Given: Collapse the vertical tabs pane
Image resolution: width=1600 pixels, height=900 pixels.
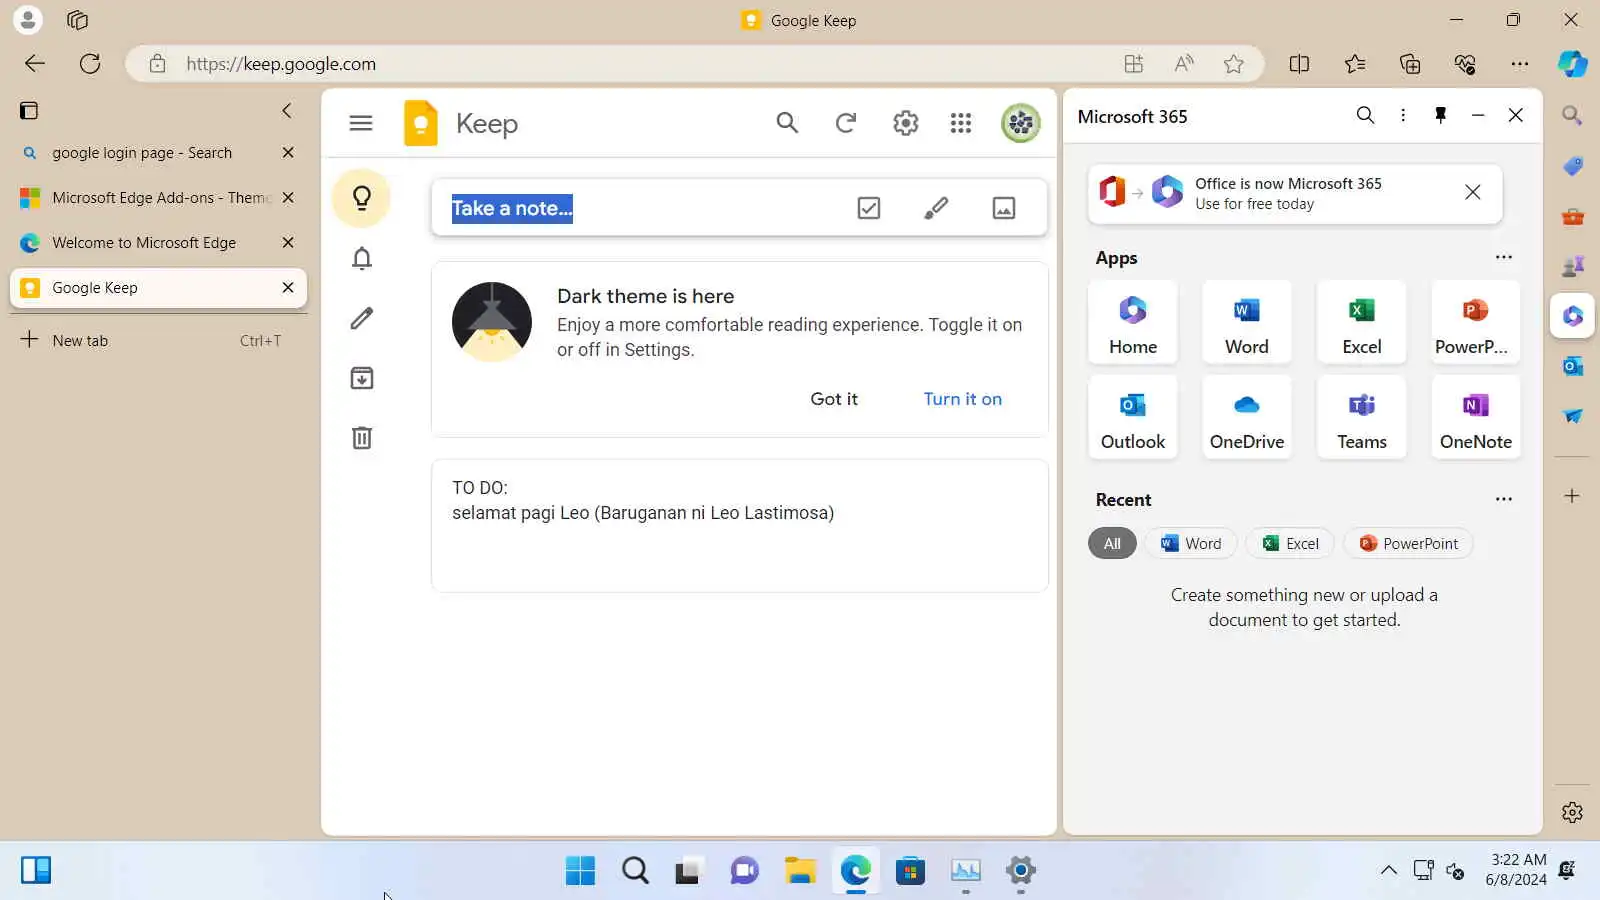Looking at the screenshot, I should click(287, 110).
